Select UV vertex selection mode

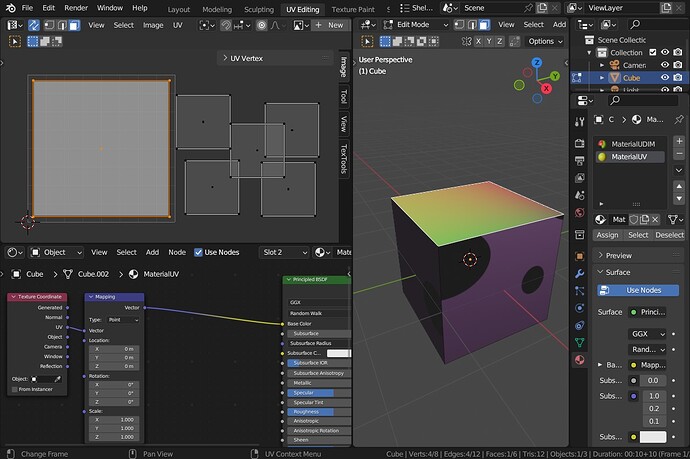49,25
